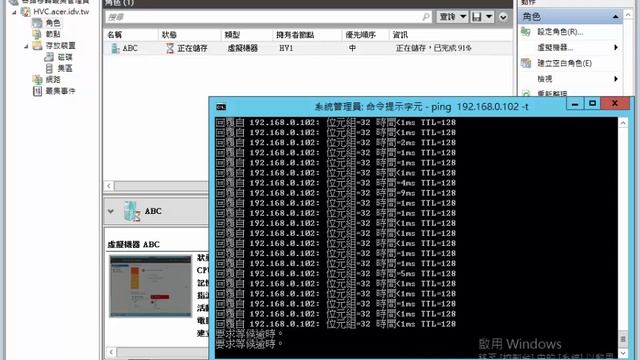Click the ping reply line showing 時間=9ms
The height and width of the screenshot is (360, 640).
336,193
